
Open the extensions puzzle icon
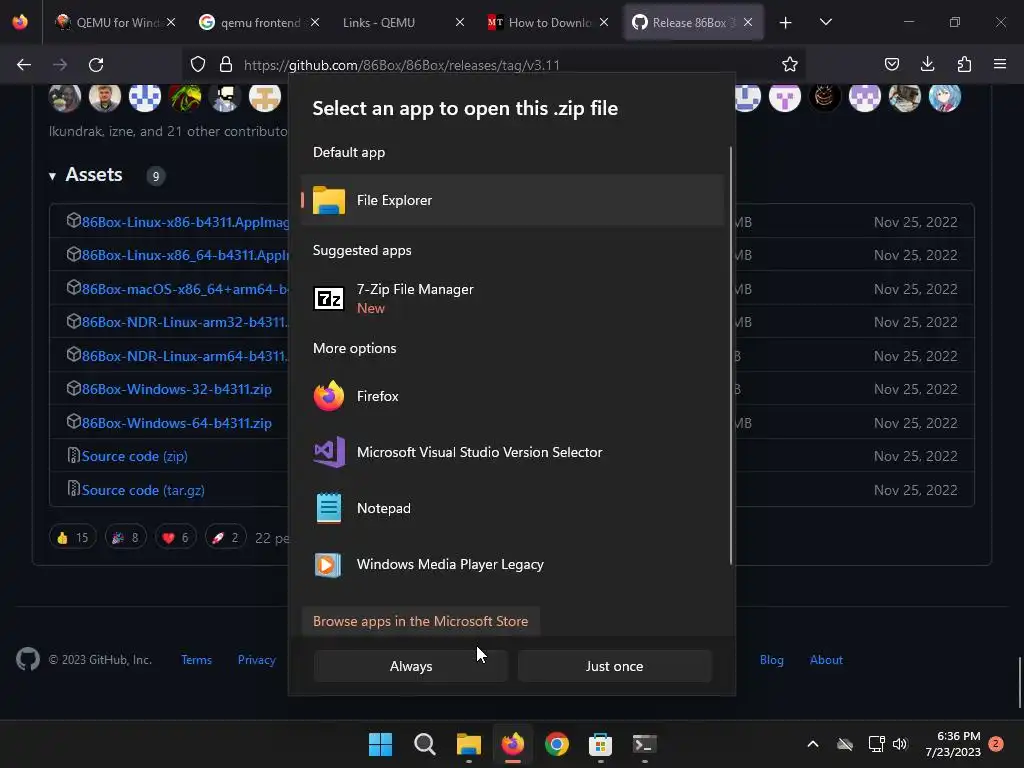pos(964,64)
